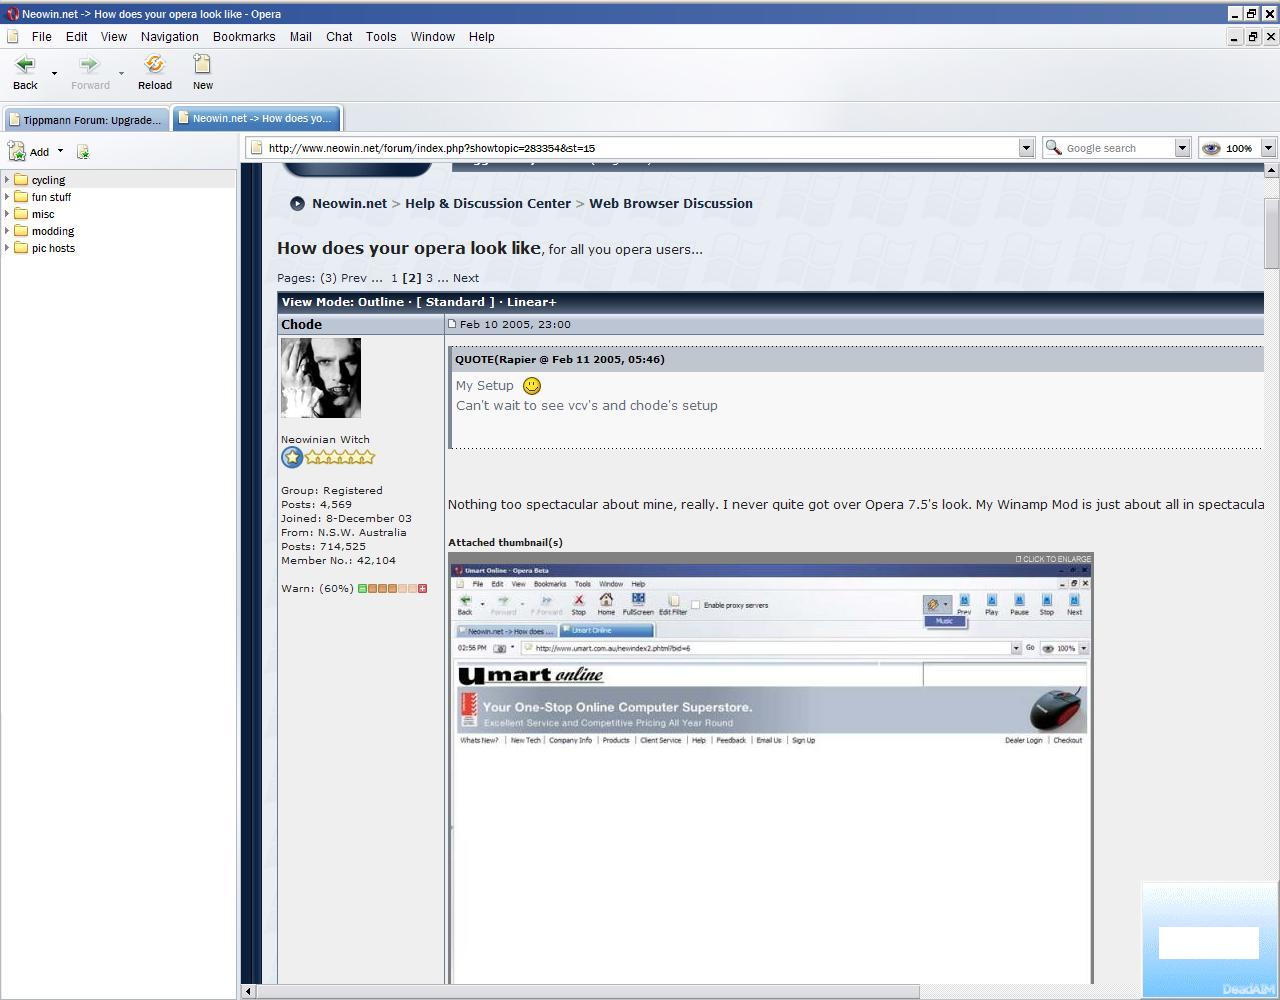
Task: Open the Chode user profile link
Action: pyautogui.click(x=301, y=324)
